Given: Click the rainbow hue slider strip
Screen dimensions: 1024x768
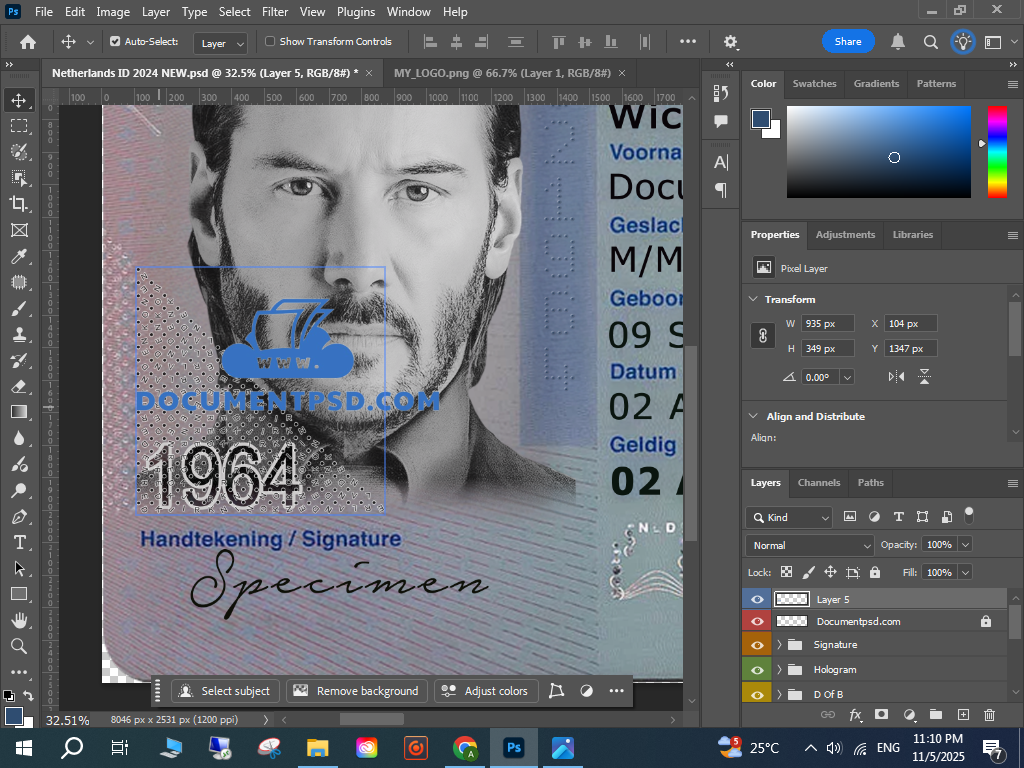Looking at the screenshot, I should (x=997, y=151).
